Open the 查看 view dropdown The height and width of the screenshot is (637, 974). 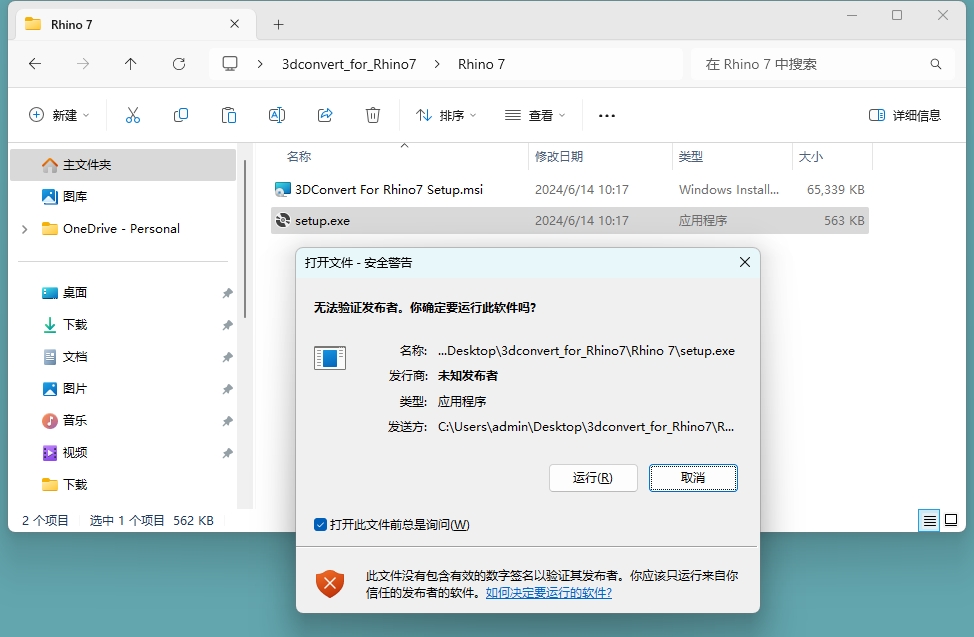[535, 115]
